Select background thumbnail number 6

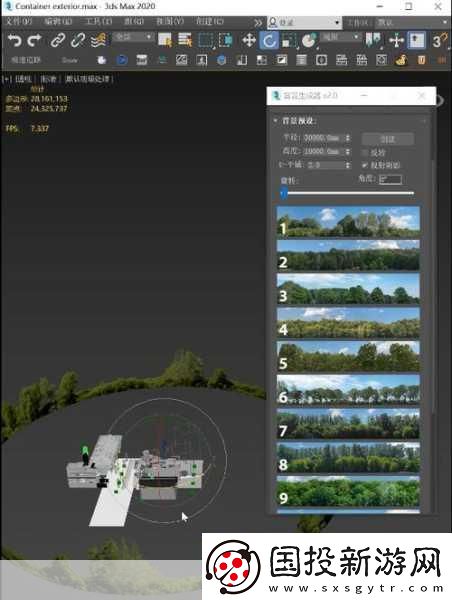click(x=348, y=390)
